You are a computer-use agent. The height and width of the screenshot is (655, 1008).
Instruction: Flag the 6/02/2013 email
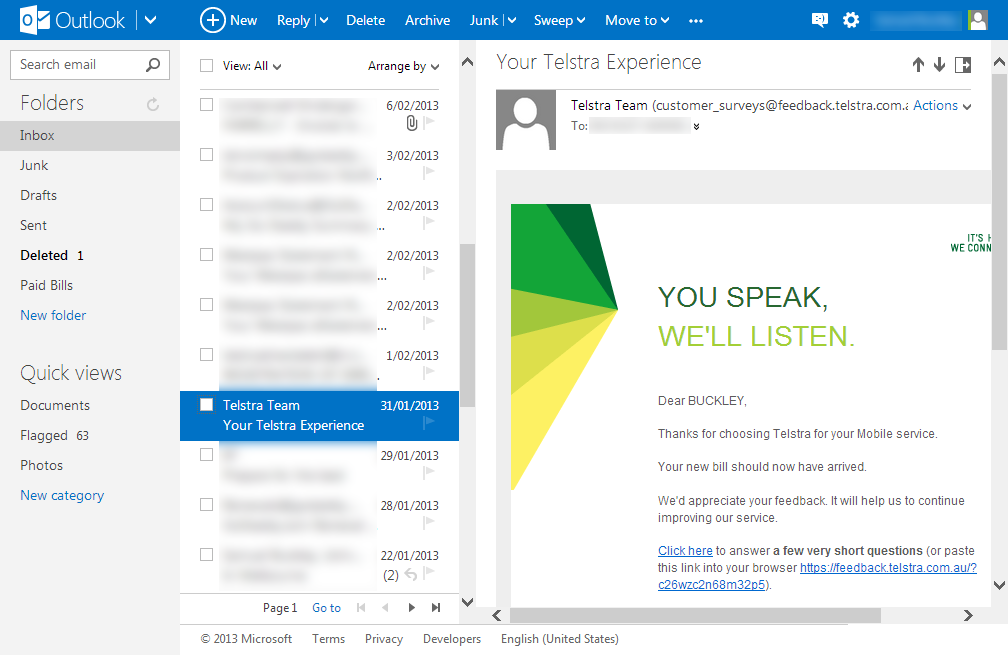click(429, 121)
